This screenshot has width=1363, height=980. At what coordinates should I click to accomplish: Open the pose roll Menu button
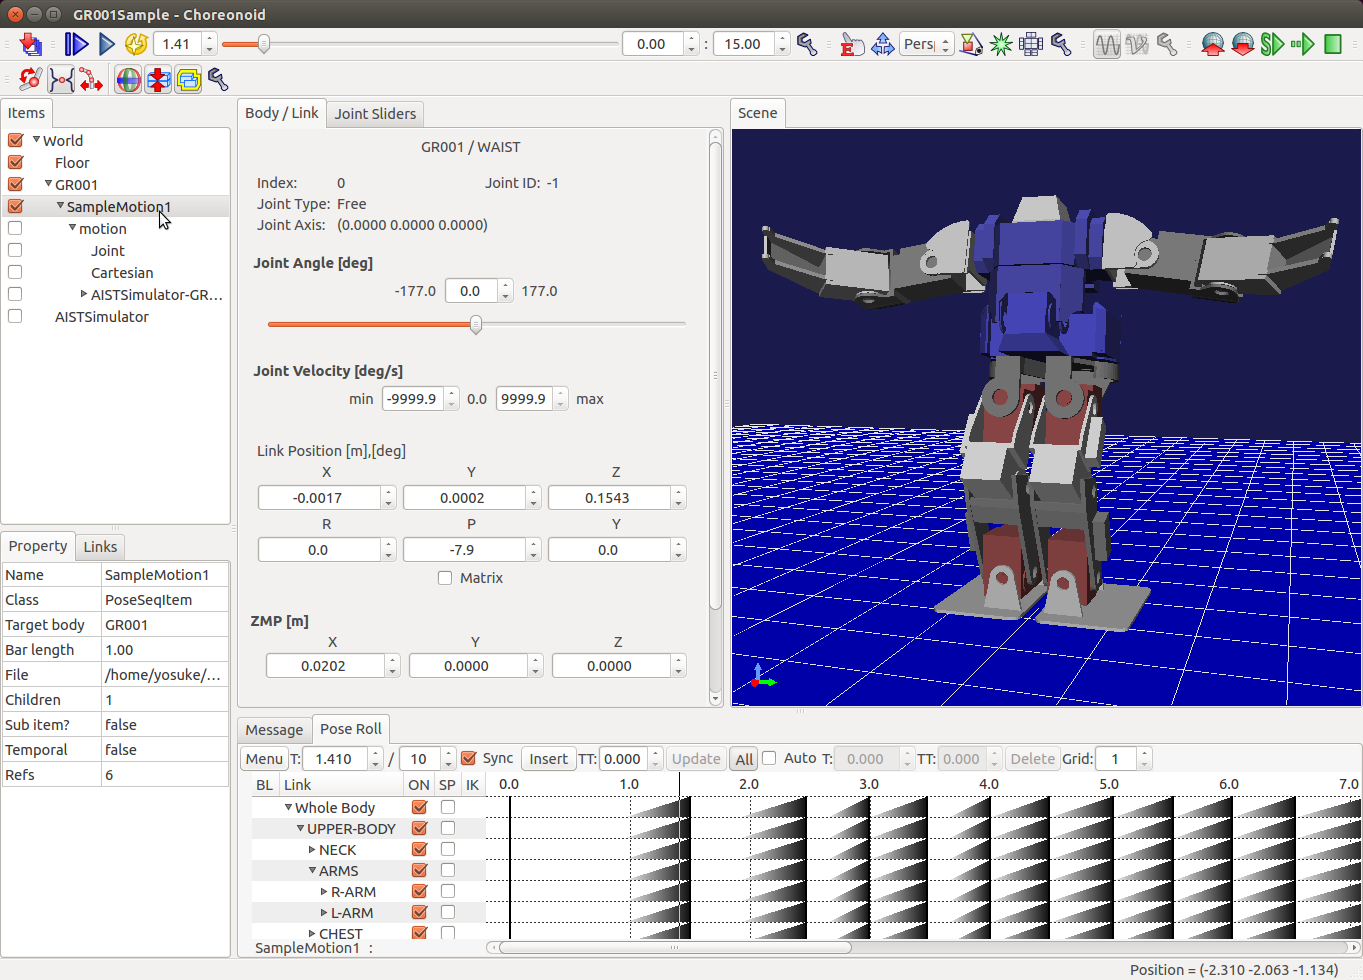tap(264, 759)
